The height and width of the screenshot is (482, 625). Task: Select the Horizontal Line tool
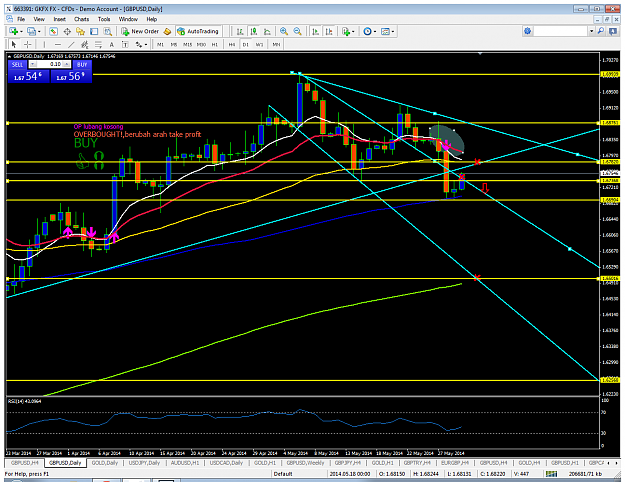58,44
